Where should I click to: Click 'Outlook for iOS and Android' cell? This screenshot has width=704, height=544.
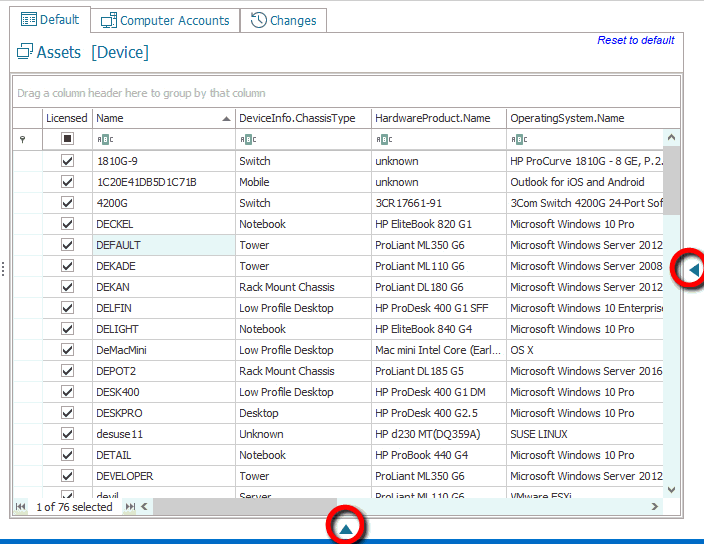tap(585, 182)
